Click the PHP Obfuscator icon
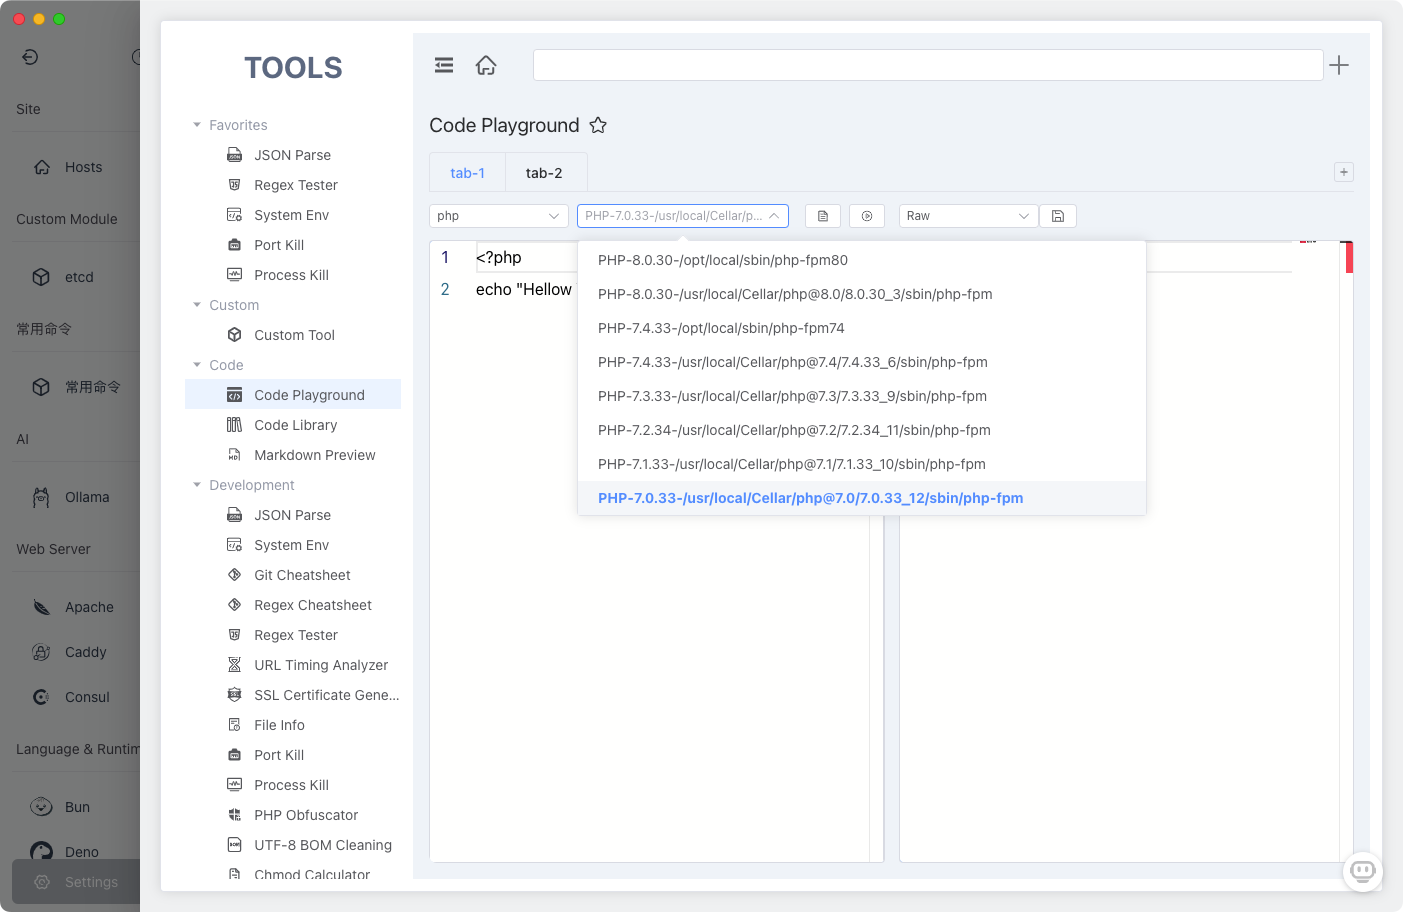The image size is (1403, 912). tap(234, 815)
